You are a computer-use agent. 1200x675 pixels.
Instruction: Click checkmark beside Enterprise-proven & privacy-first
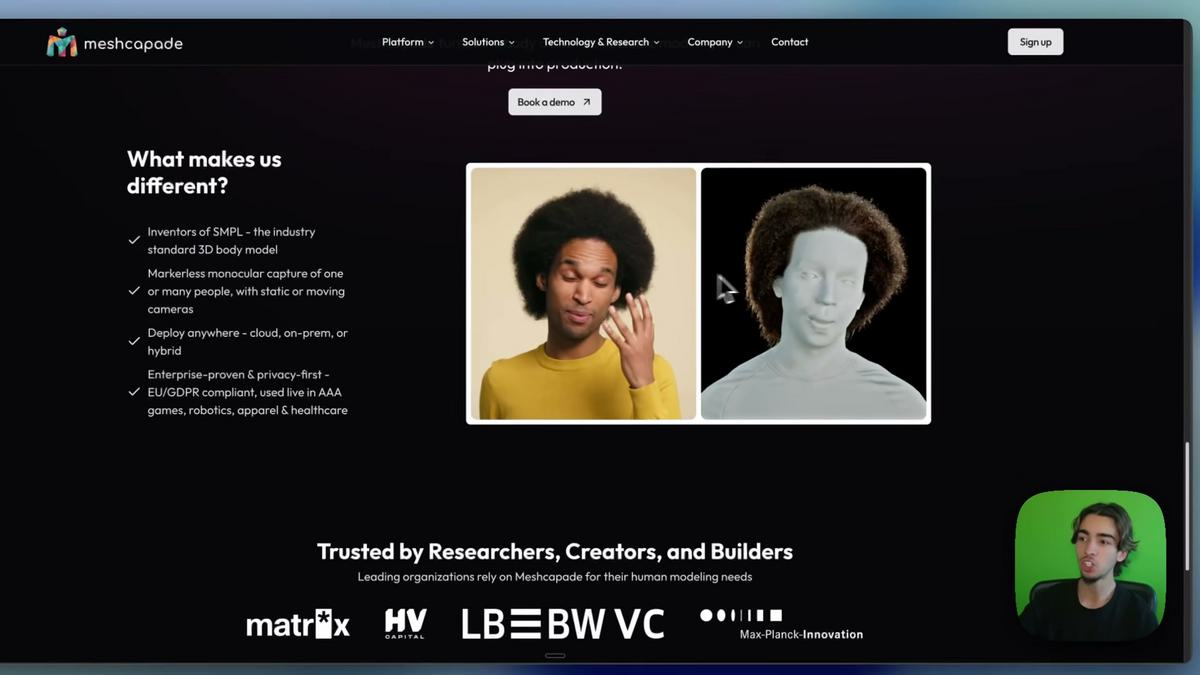(x=134, y=392)
